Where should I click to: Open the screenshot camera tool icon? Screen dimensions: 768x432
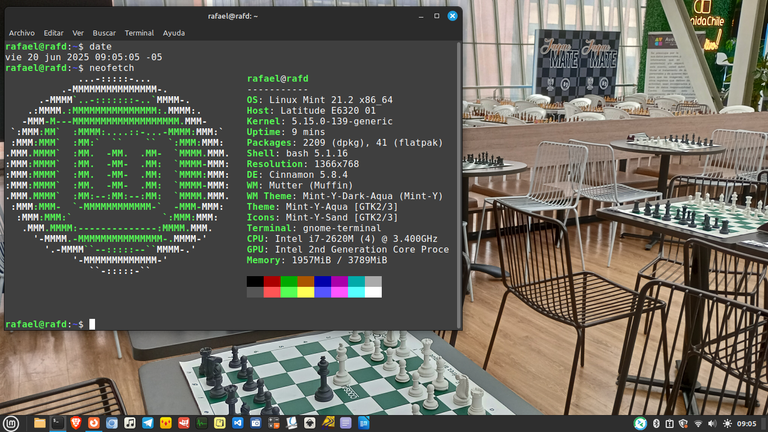click(256, 423)
